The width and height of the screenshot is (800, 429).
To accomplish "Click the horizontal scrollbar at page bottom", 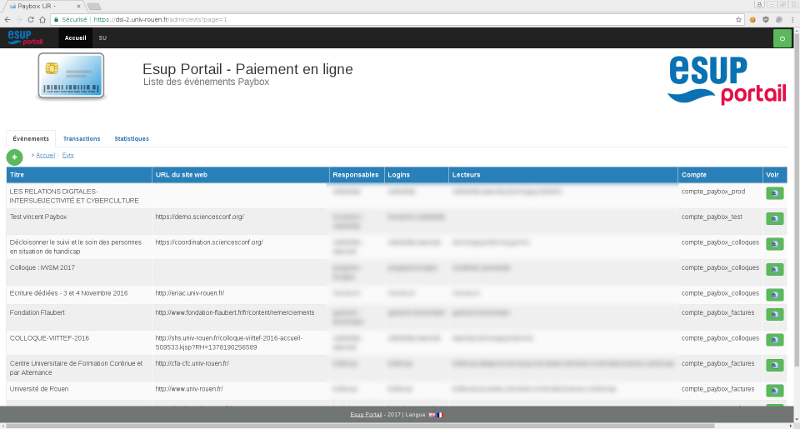I will tap(400, 425).
